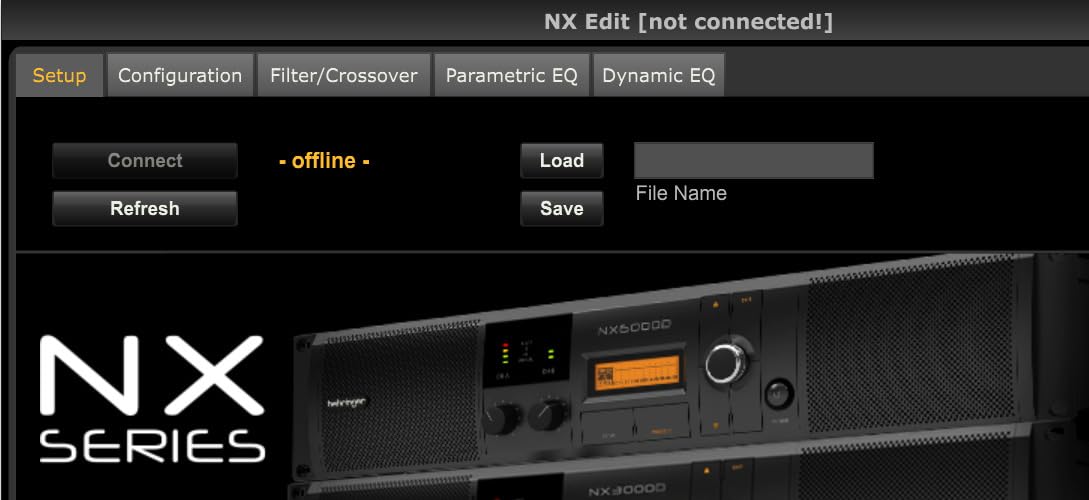Click the Refresh button

[x=145, y=208]
